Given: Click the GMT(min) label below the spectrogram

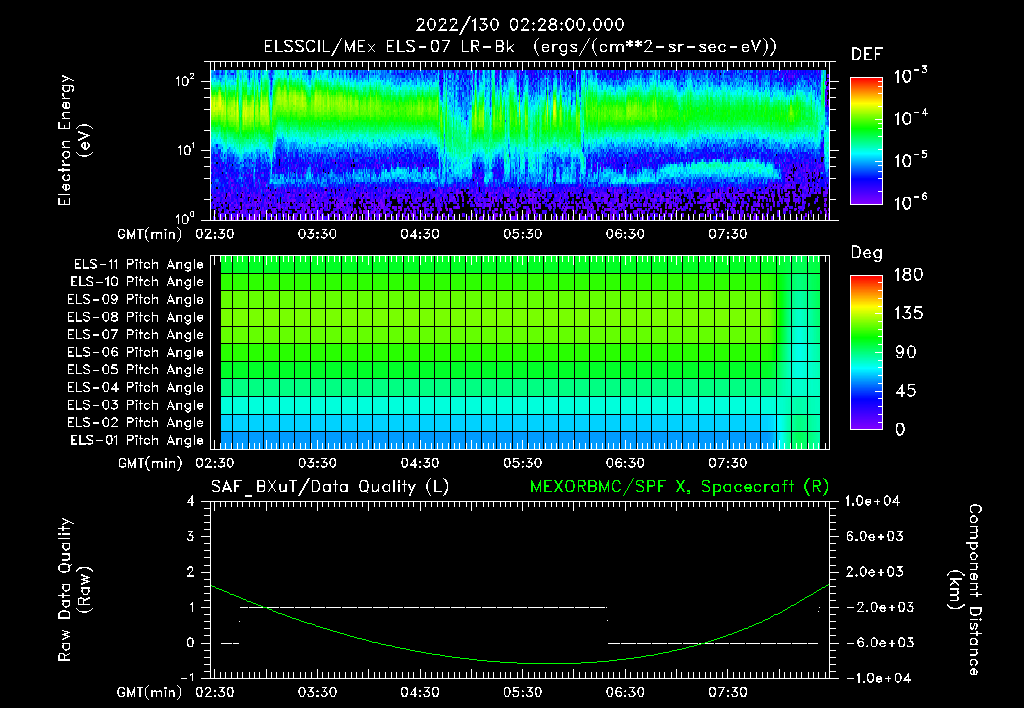Looking at the screenshot, I should click(x=150, y=234).
